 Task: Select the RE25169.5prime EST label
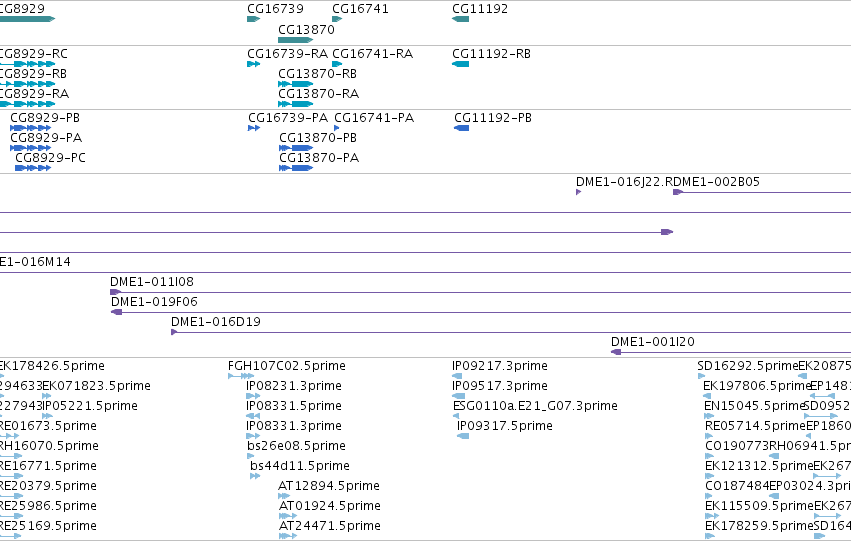pos(48,526)
